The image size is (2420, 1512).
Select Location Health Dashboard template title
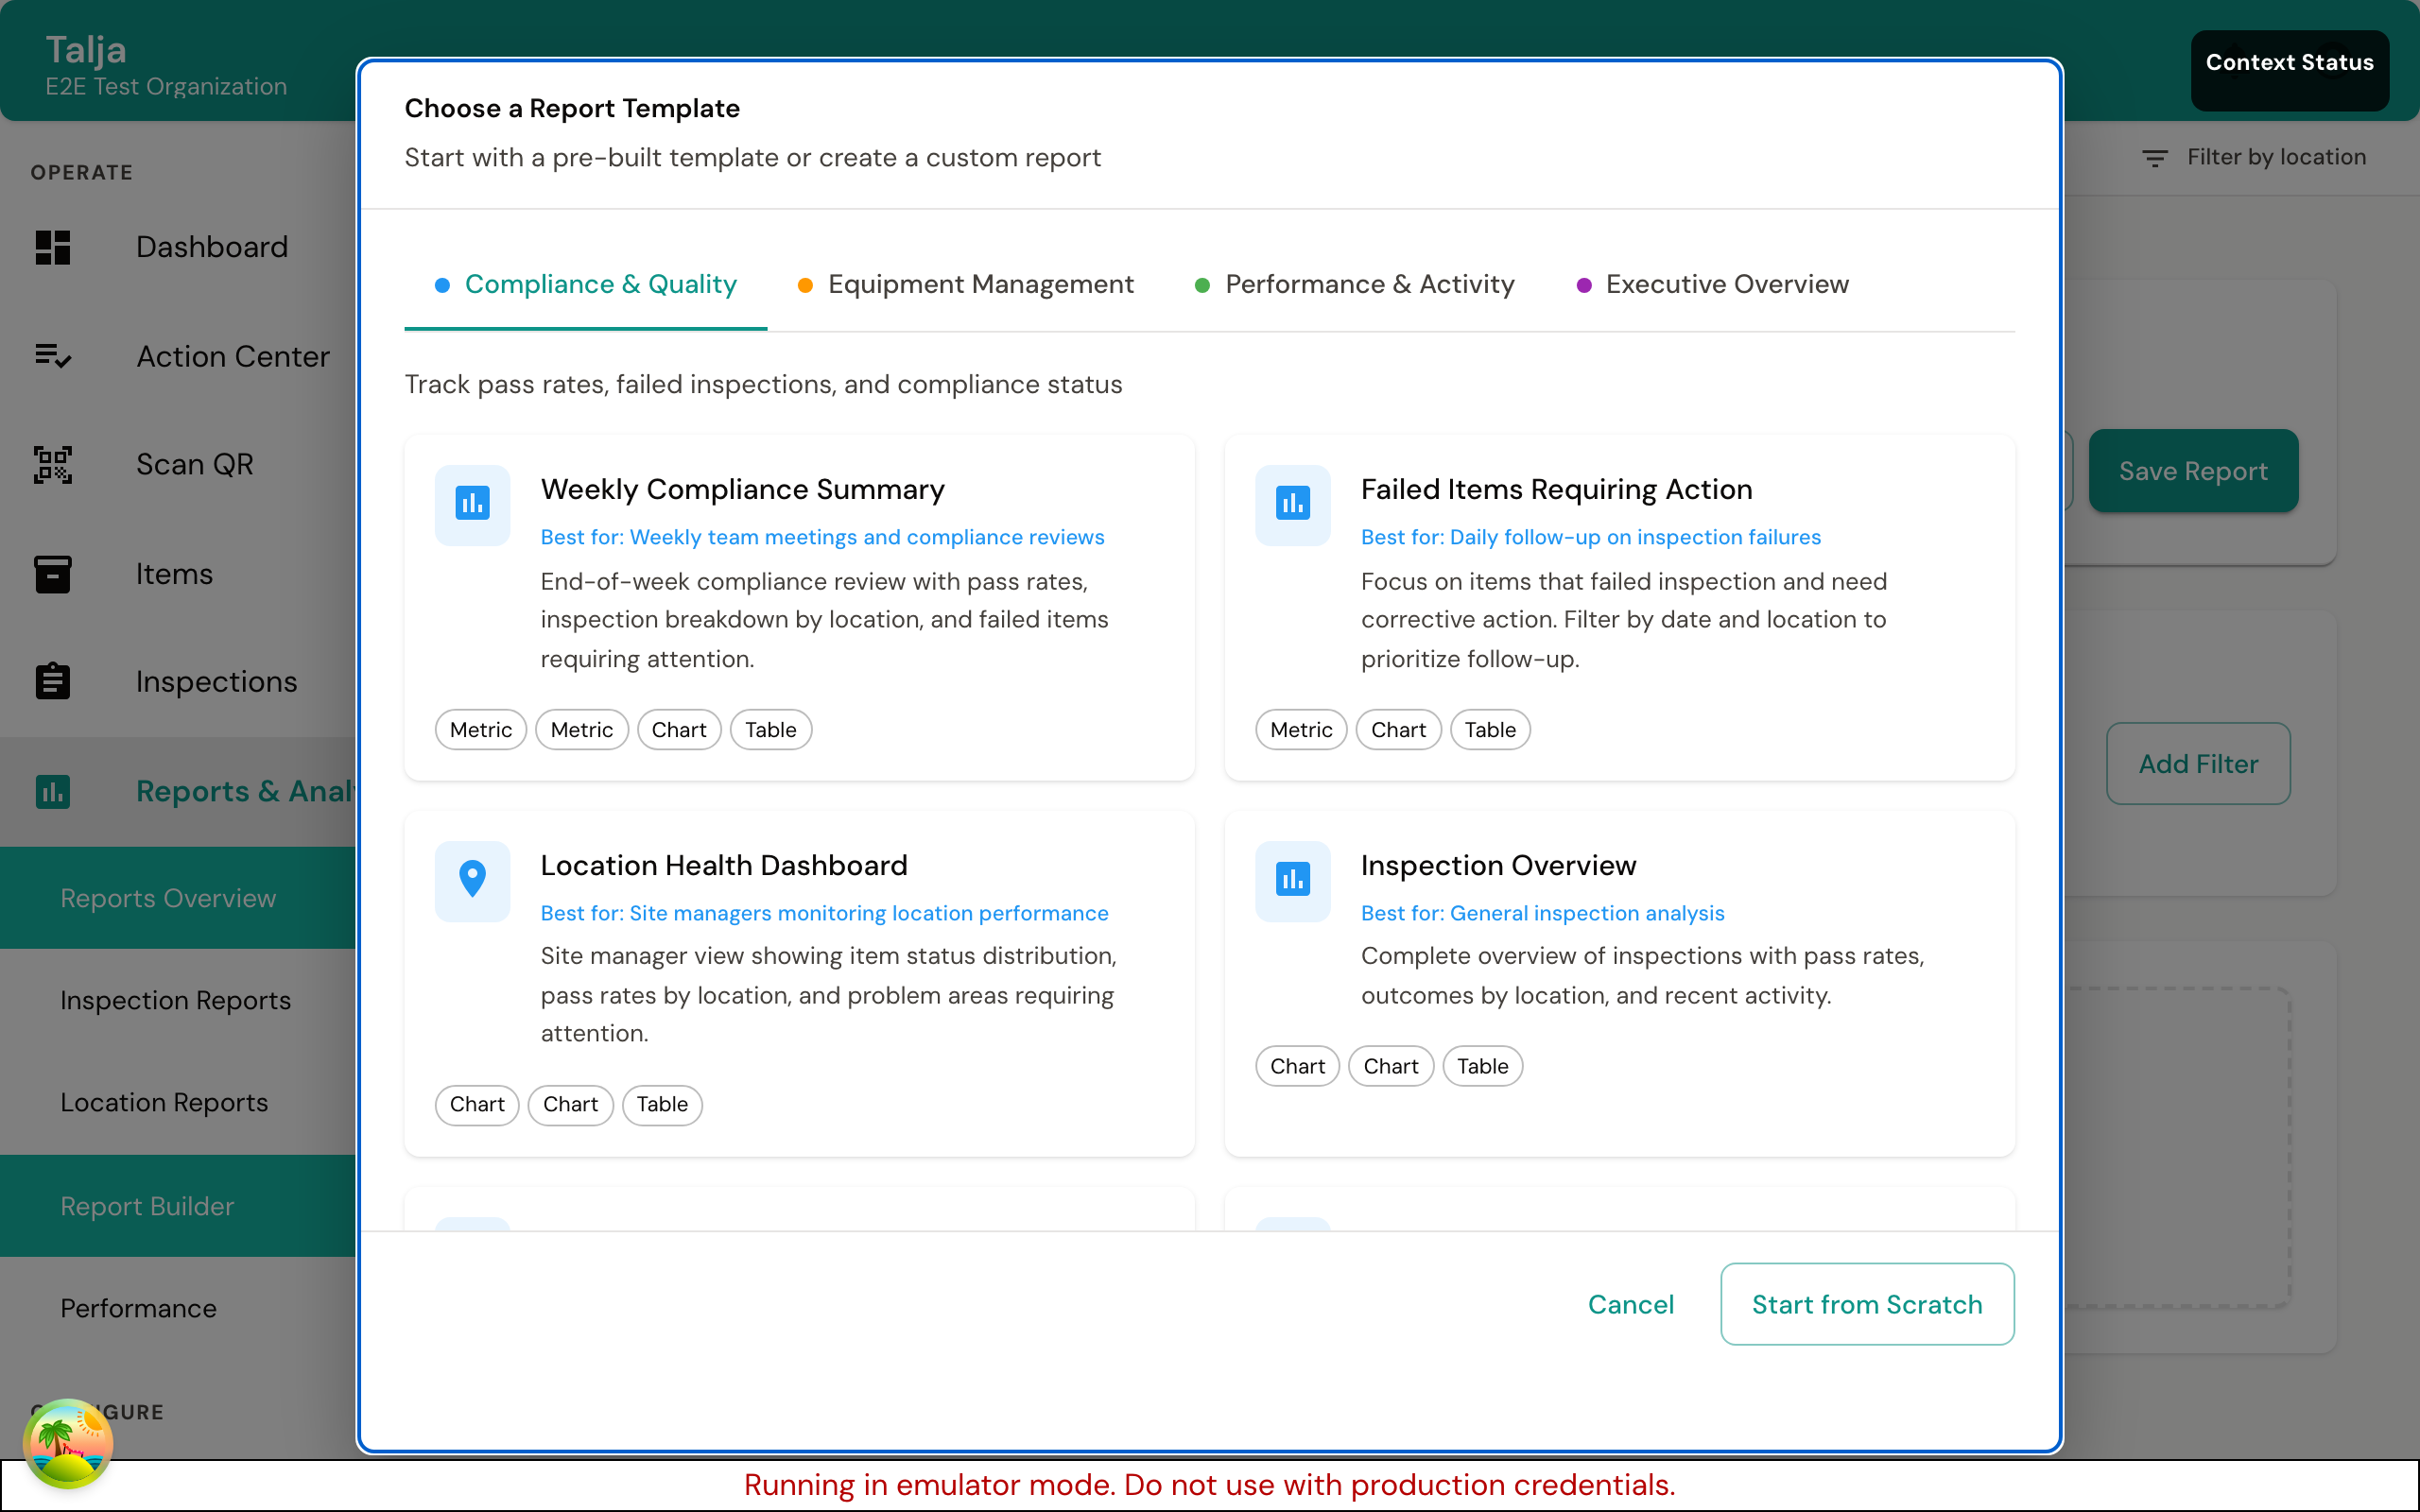(x=724, y=865)
